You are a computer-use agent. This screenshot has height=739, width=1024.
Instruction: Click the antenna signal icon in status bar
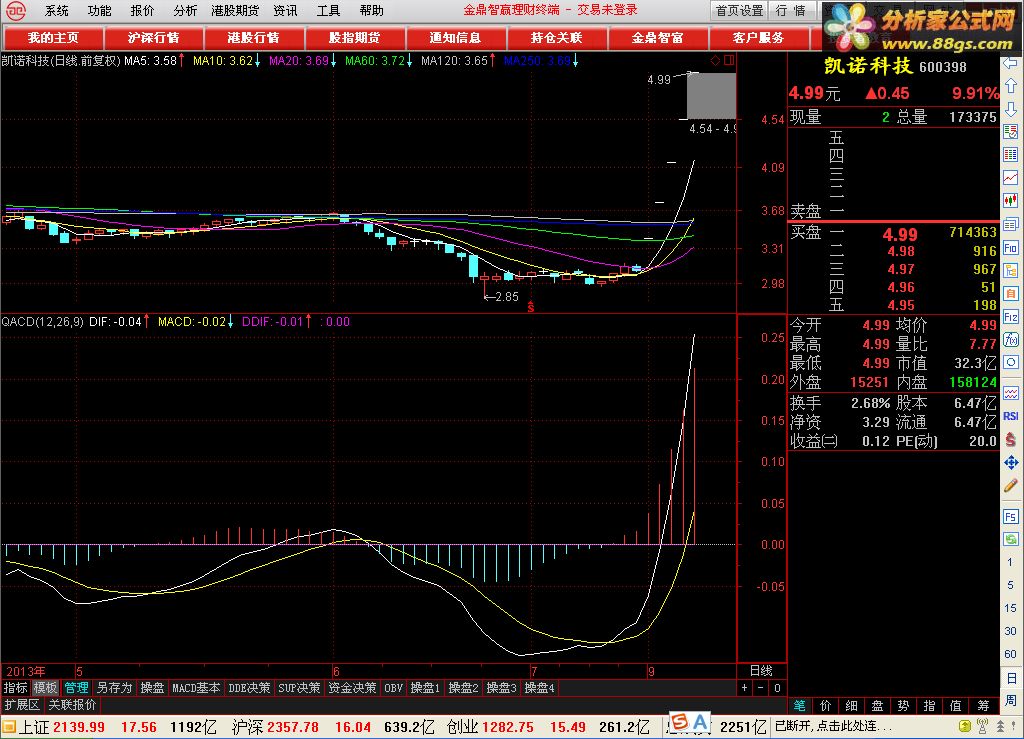coord(982,726)
